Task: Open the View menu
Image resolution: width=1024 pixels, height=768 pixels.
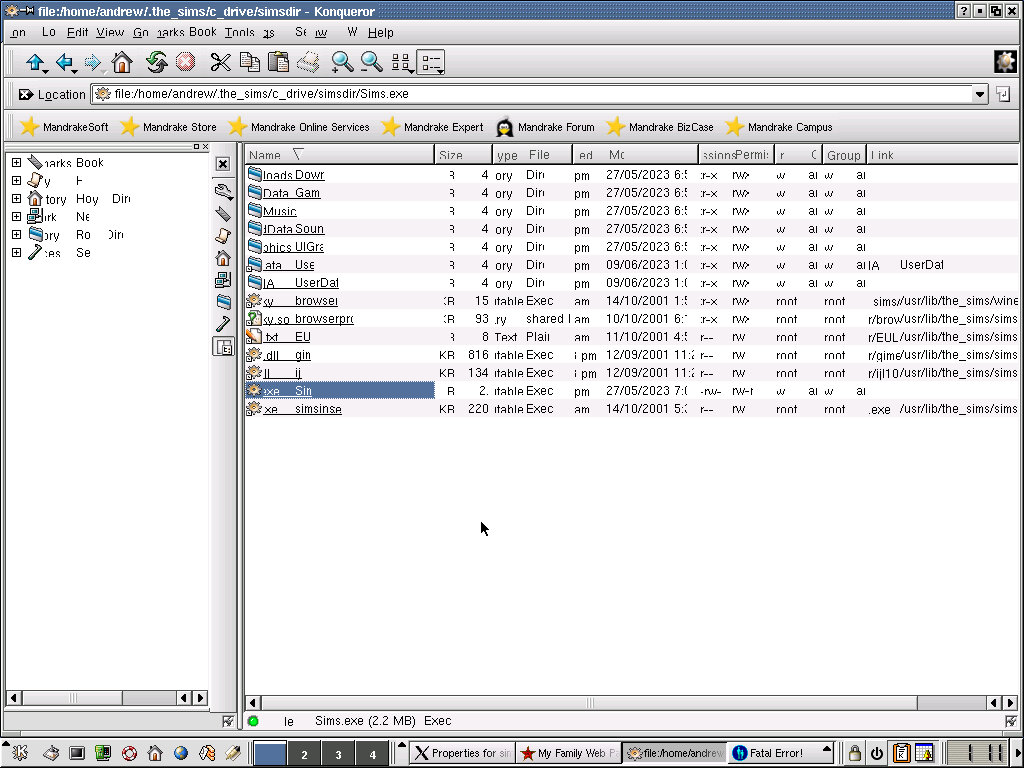Action: [110, 32]
